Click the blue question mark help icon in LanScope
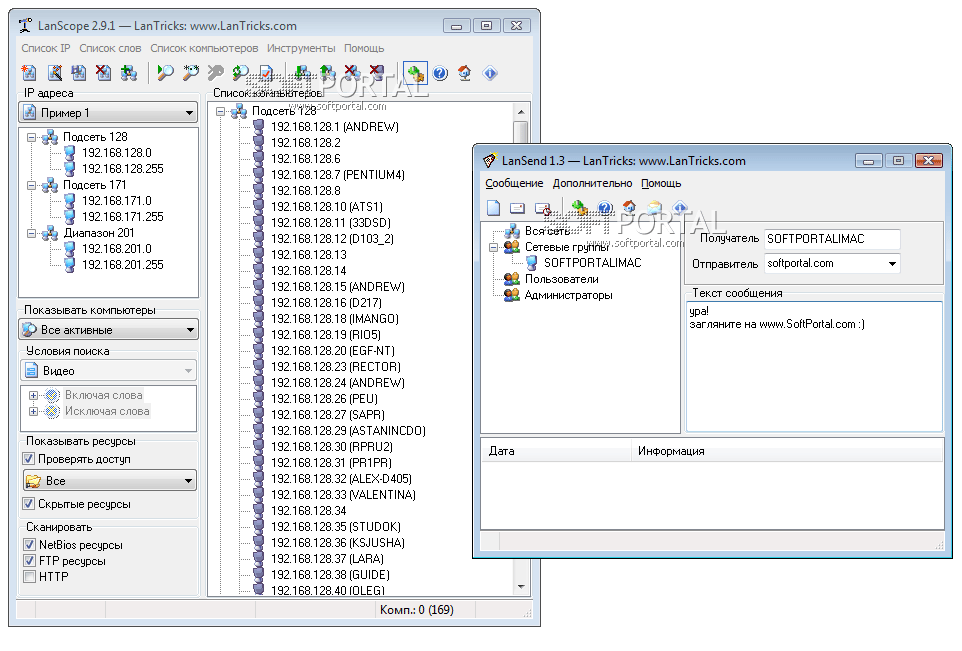The height and width of the screenshot is (651, 962). coord(440,73)
